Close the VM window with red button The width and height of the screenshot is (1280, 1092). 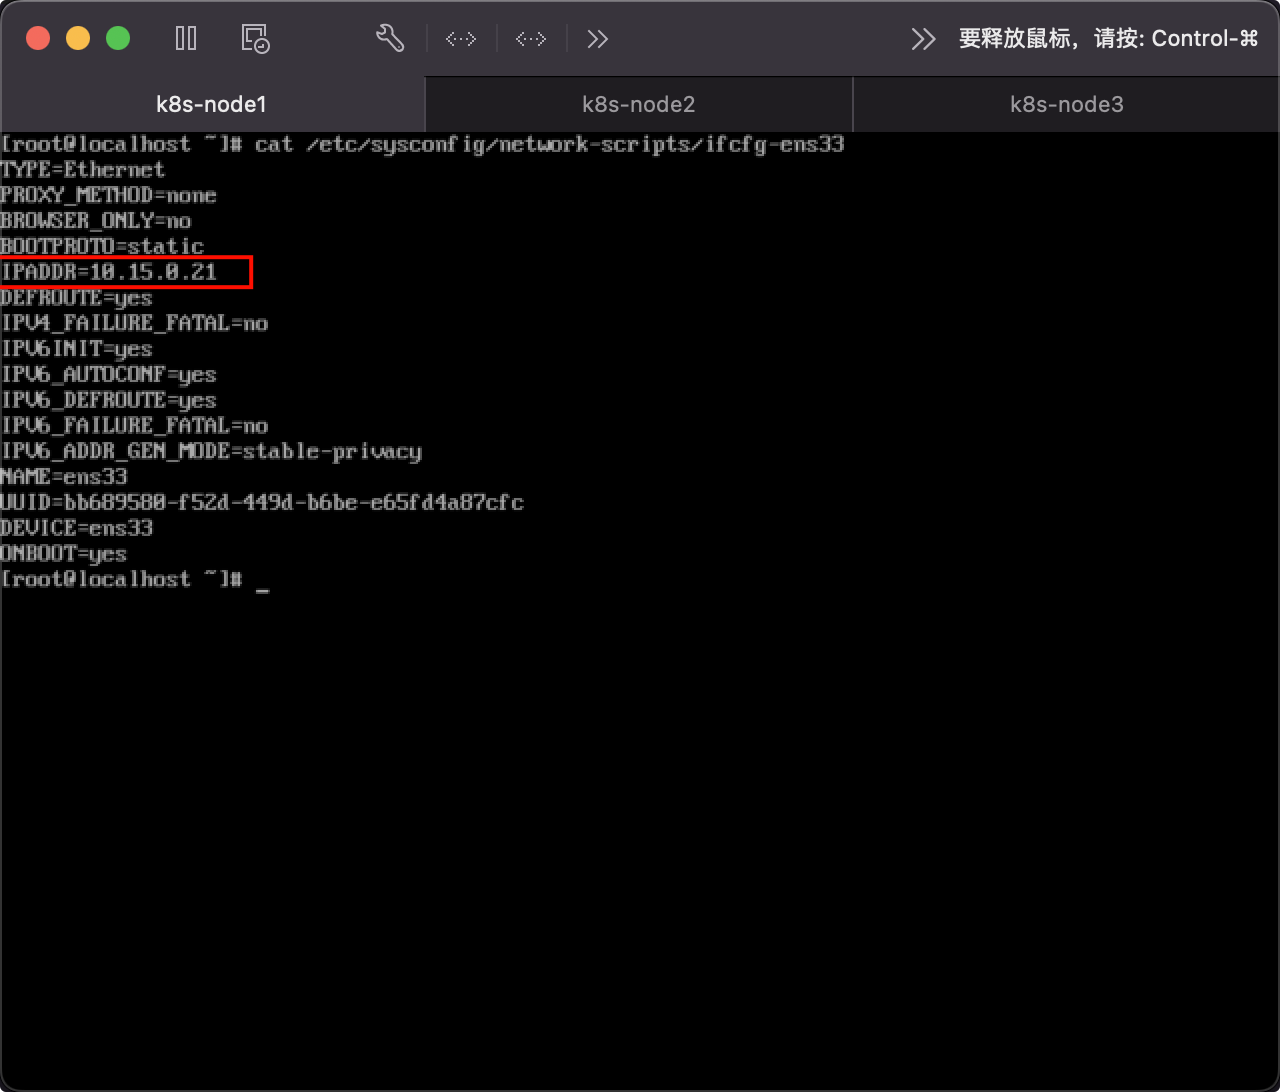pos(38,39)
